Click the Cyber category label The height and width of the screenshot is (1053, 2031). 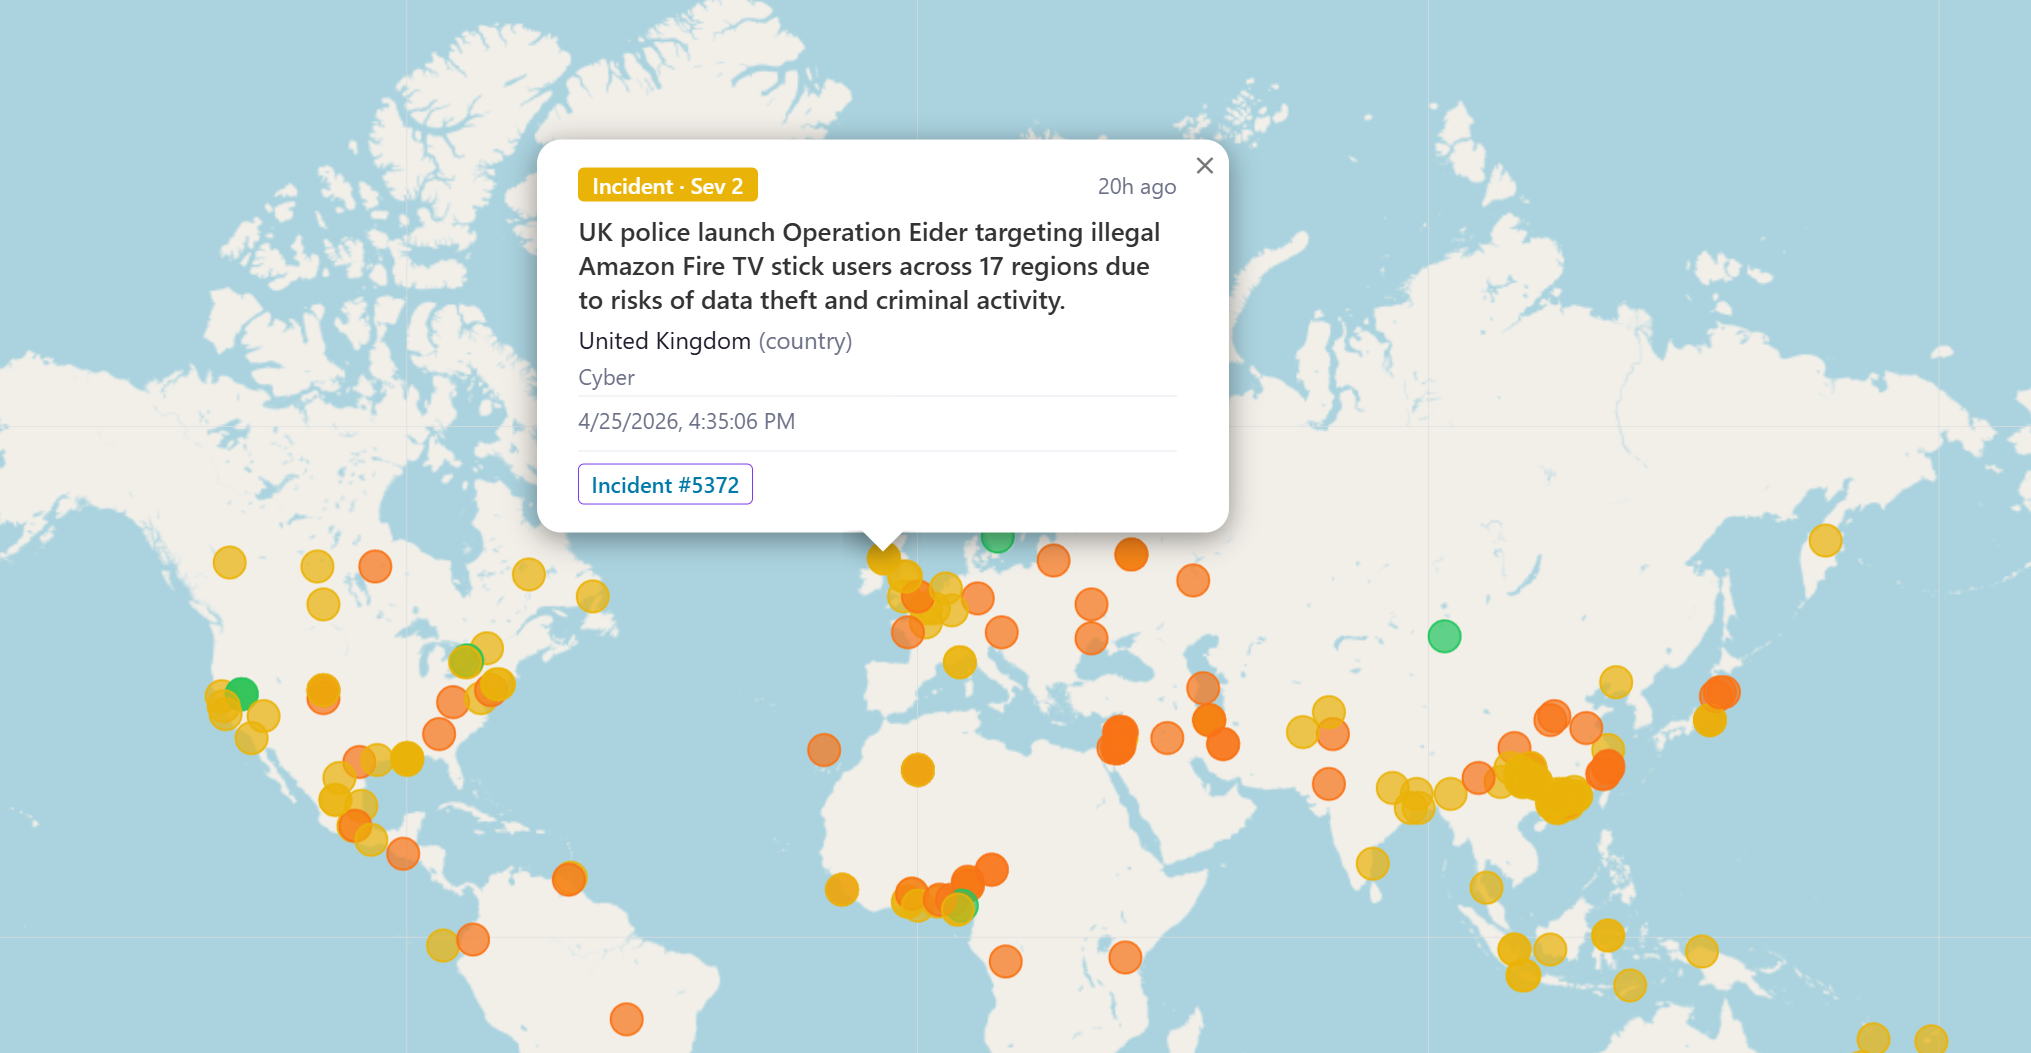tap(606, 377)
